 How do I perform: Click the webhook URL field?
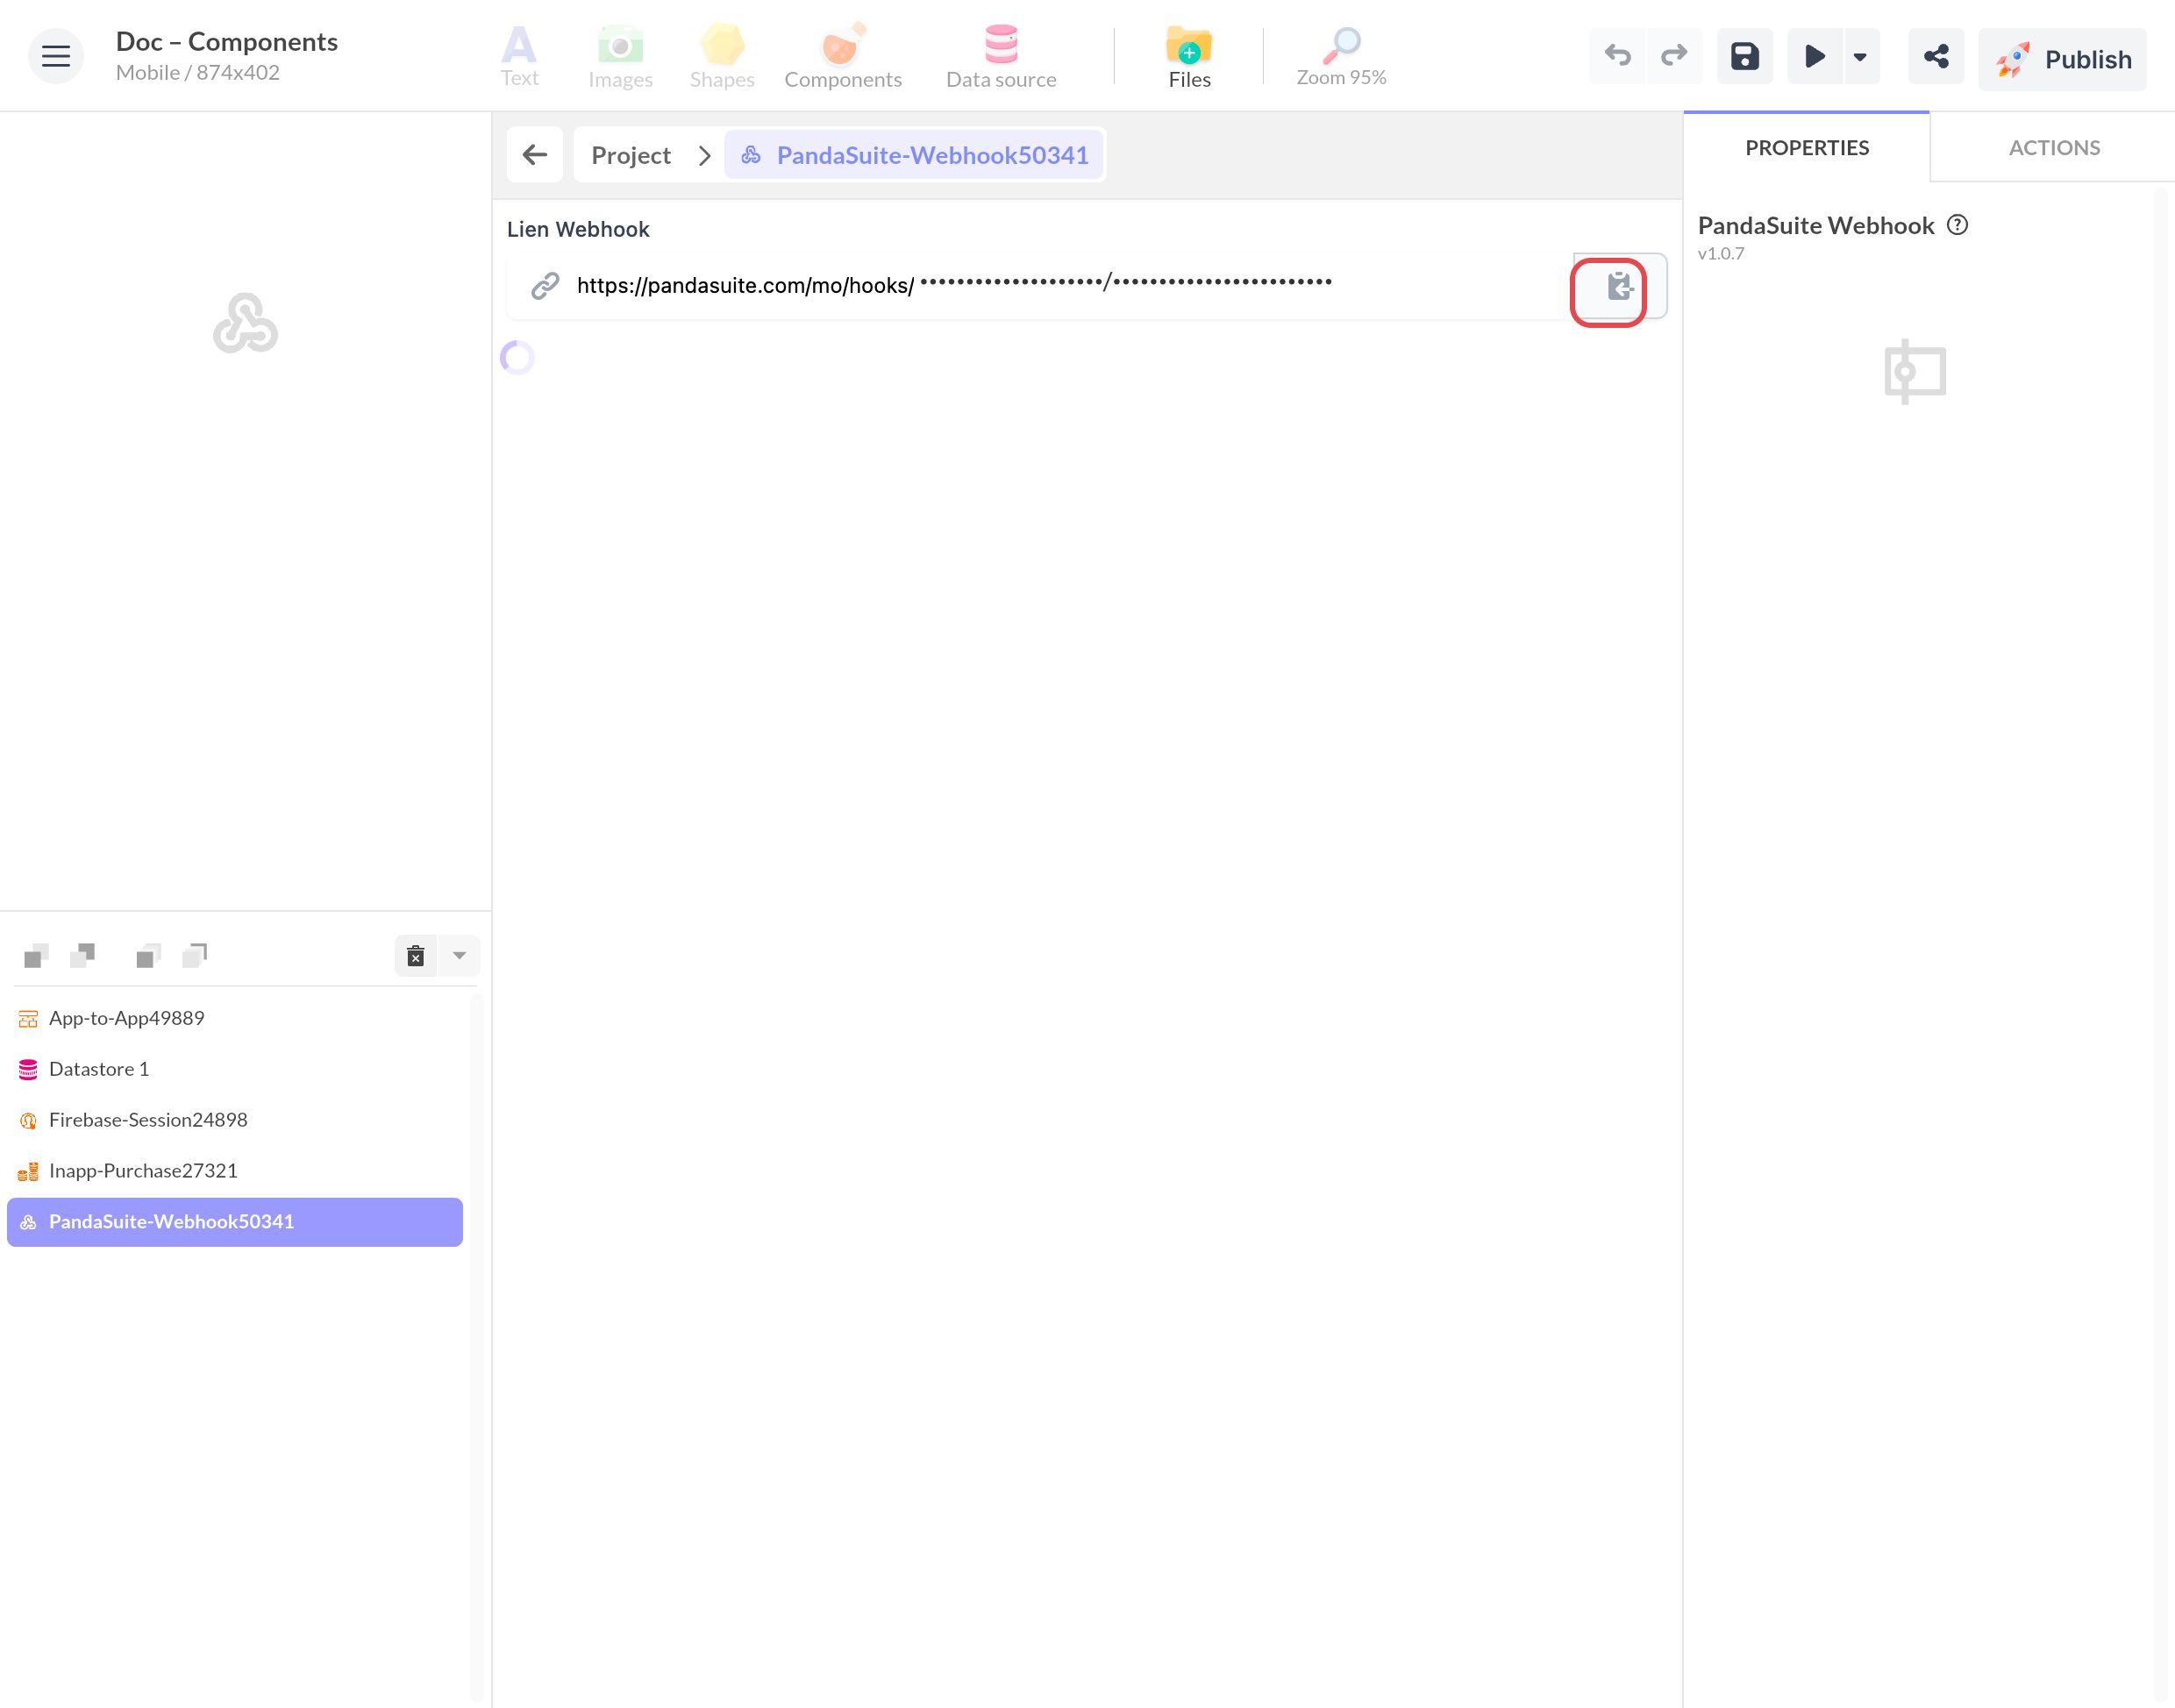pyautogui.click(x=1040, y=286)
